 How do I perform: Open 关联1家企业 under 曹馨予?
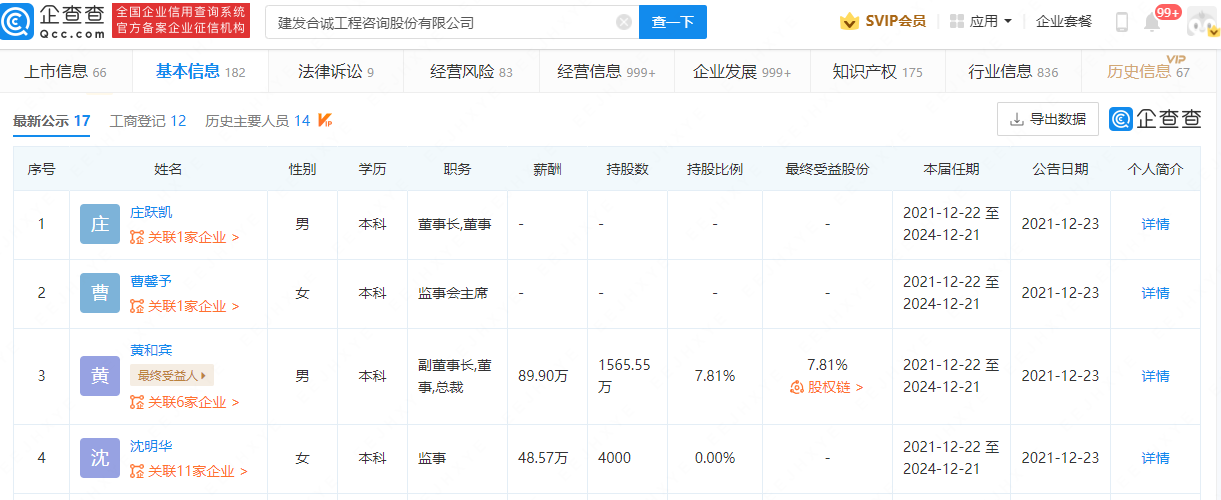[186, 307]
